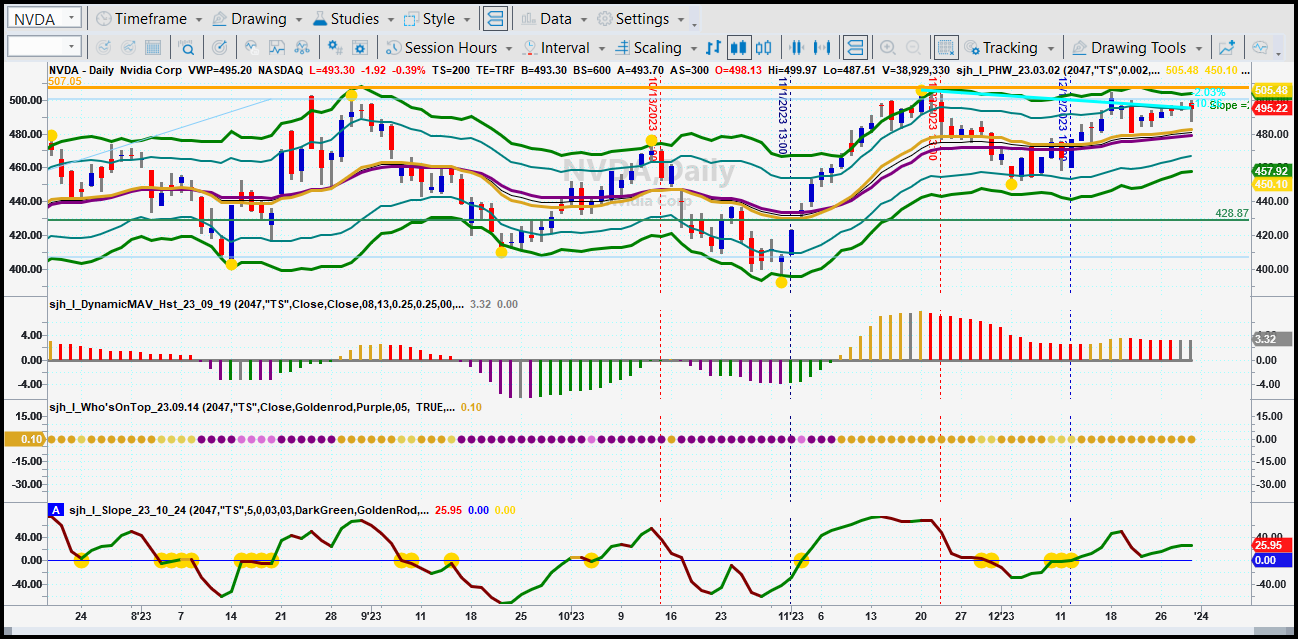Widen bar spacing with the outward-arrows icon
This screenshot has width=1298, height=639.
[x=822, y=48]
